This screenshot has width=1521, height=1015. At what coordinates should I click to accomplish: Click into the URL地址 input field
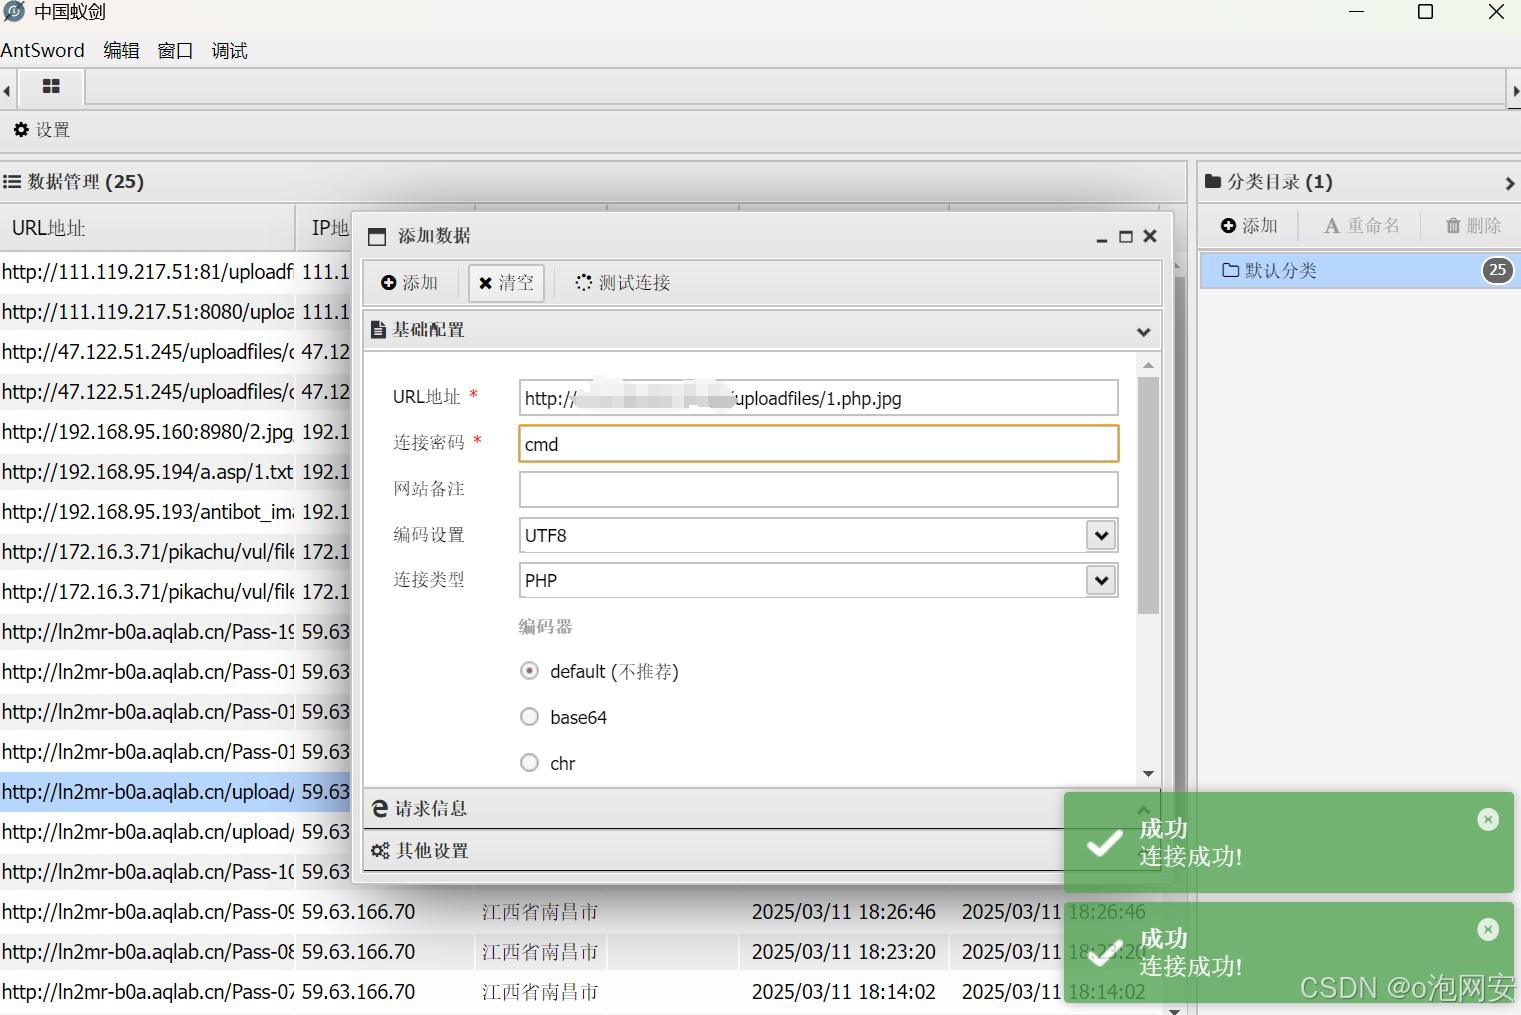818,398
